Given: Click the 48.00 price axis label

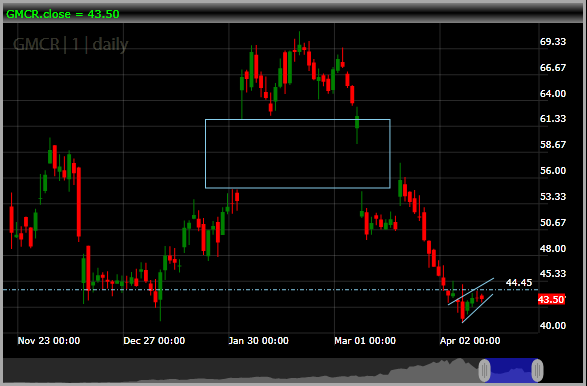Looking at the screenshot, I should tap(553, 248).
